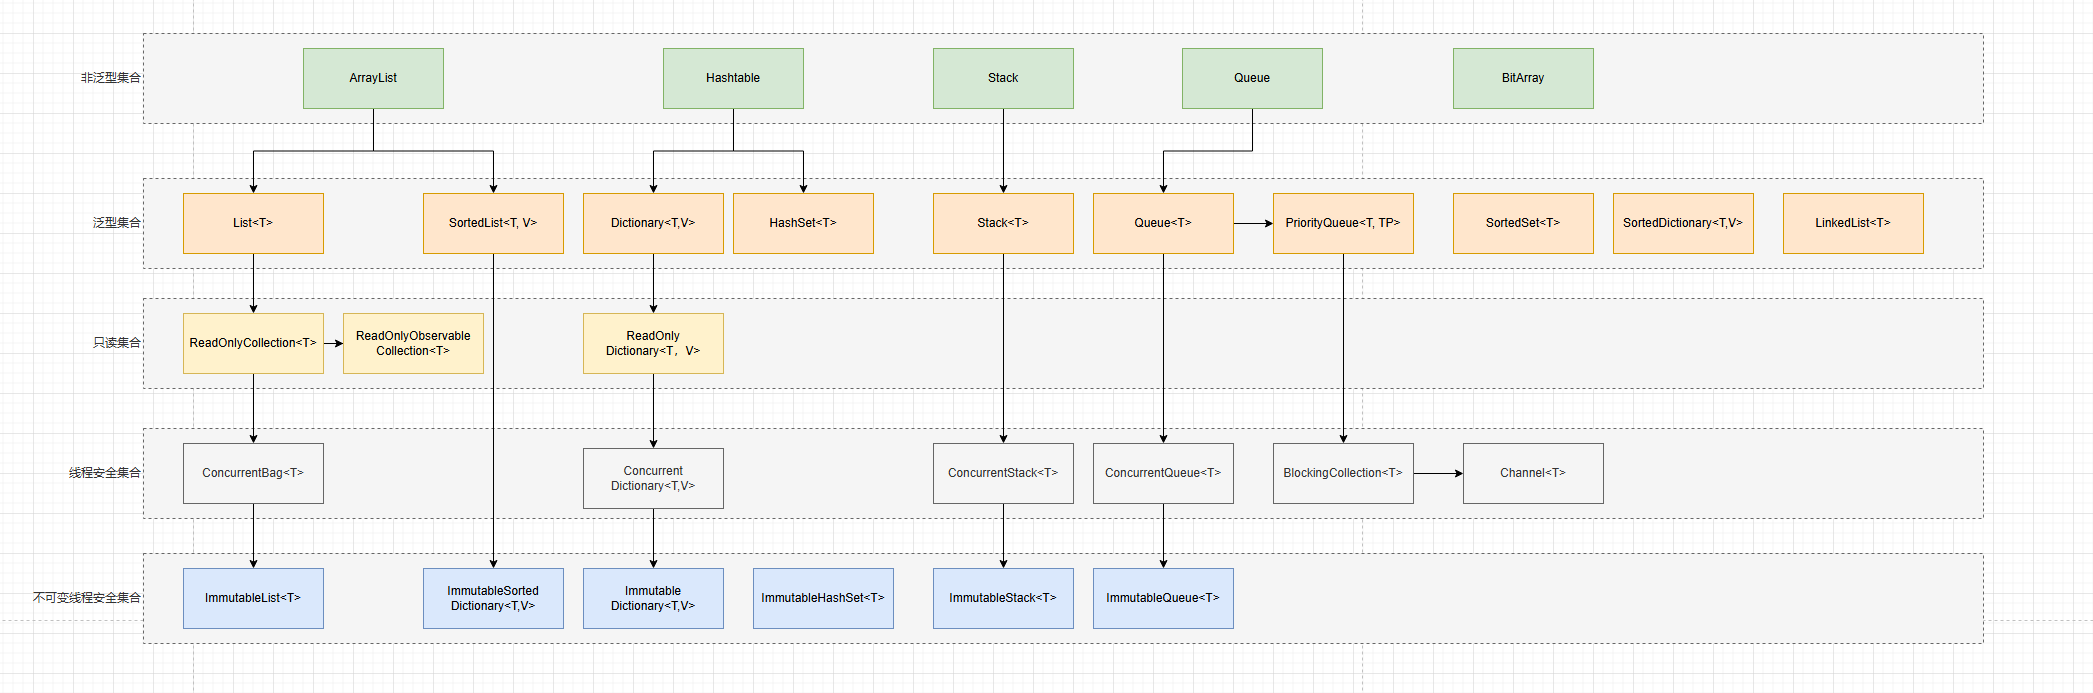Select the Queue<T> node
The width and height of the screenshot is (2093, 693).
[1163, 223]
